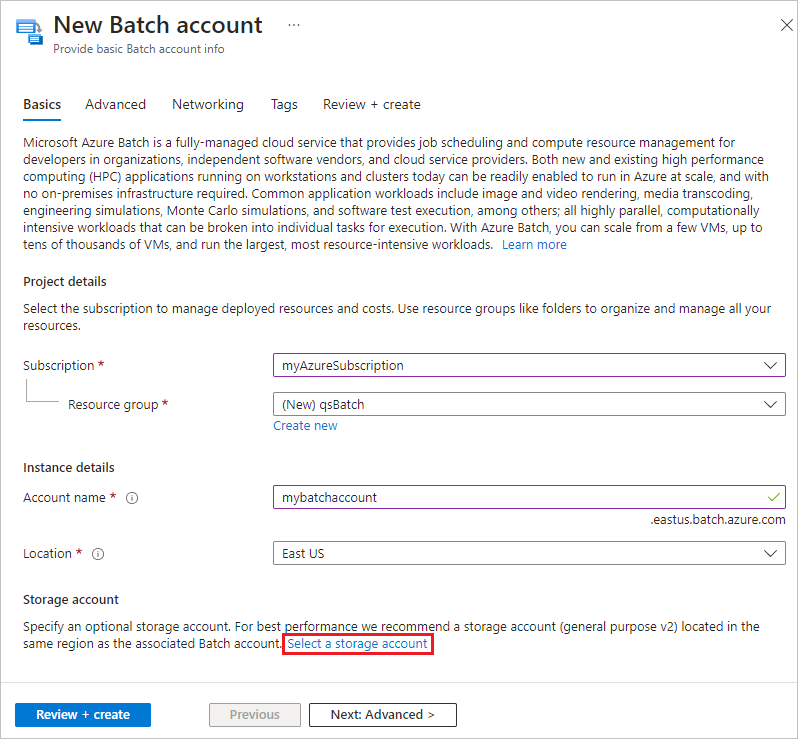Click the Batch account icon in header
The width and height of the screenshot is (798, 739).
(x=28, y=31)
